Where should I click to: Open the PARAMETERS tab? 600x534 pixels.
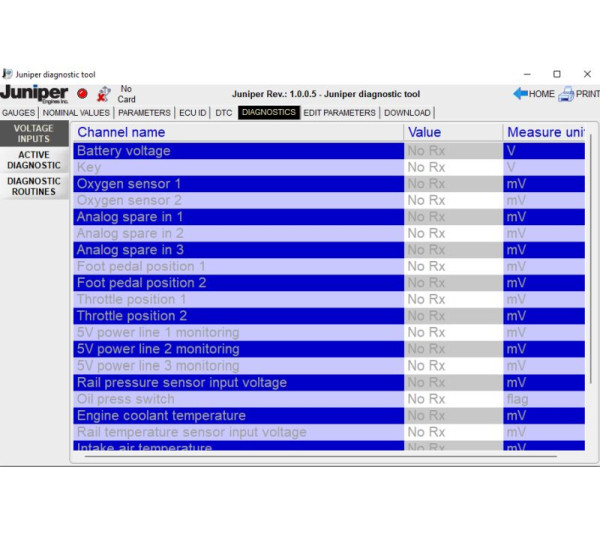(x=144, y=113)
